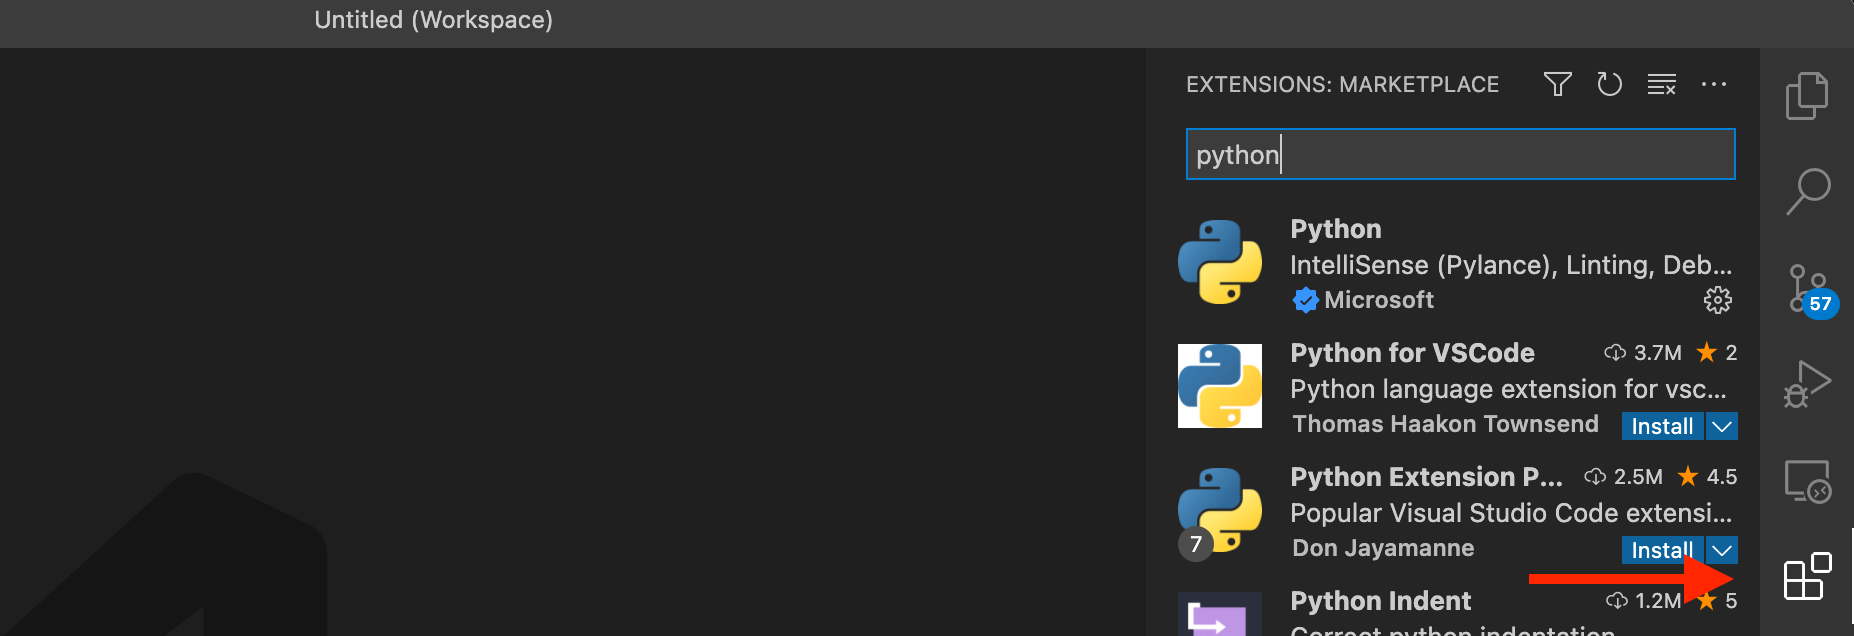Click 1.2M download count of Python Indent
This screenshot has width=1854, height=636.
1643,601
